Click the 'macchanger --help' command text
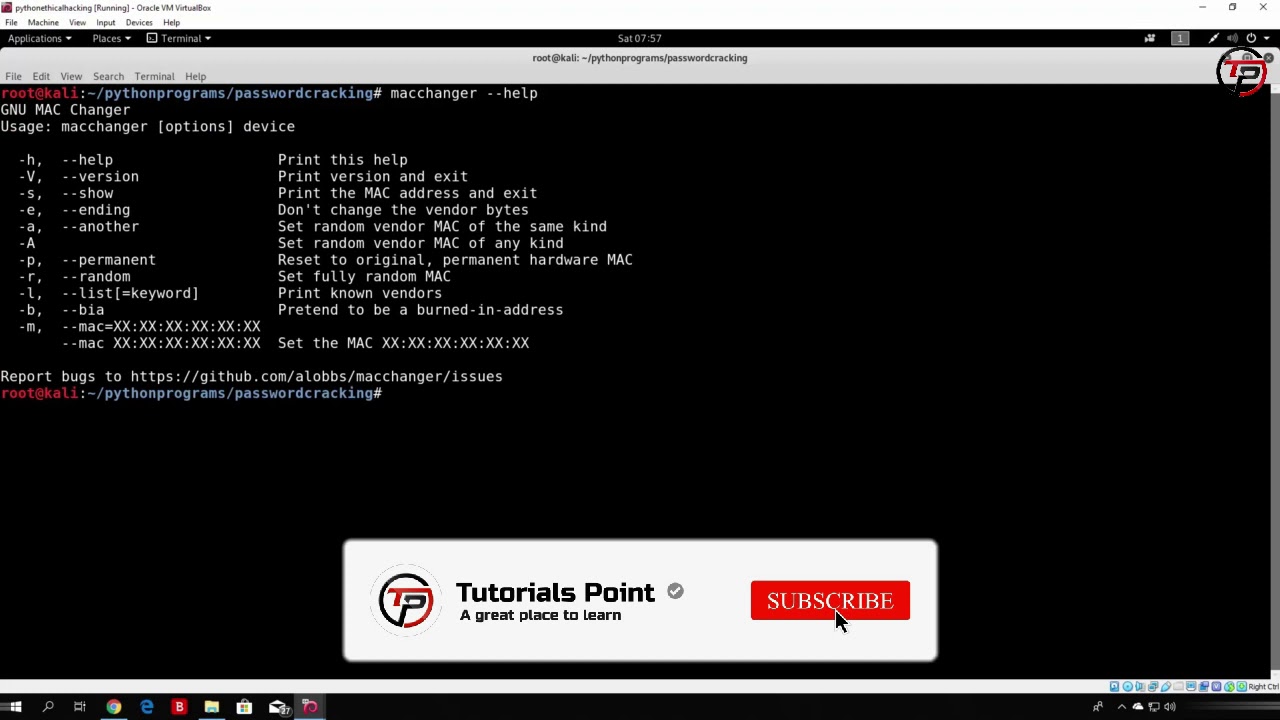Viewport: 1280px width, 720px height. click(x=464, y=93)
